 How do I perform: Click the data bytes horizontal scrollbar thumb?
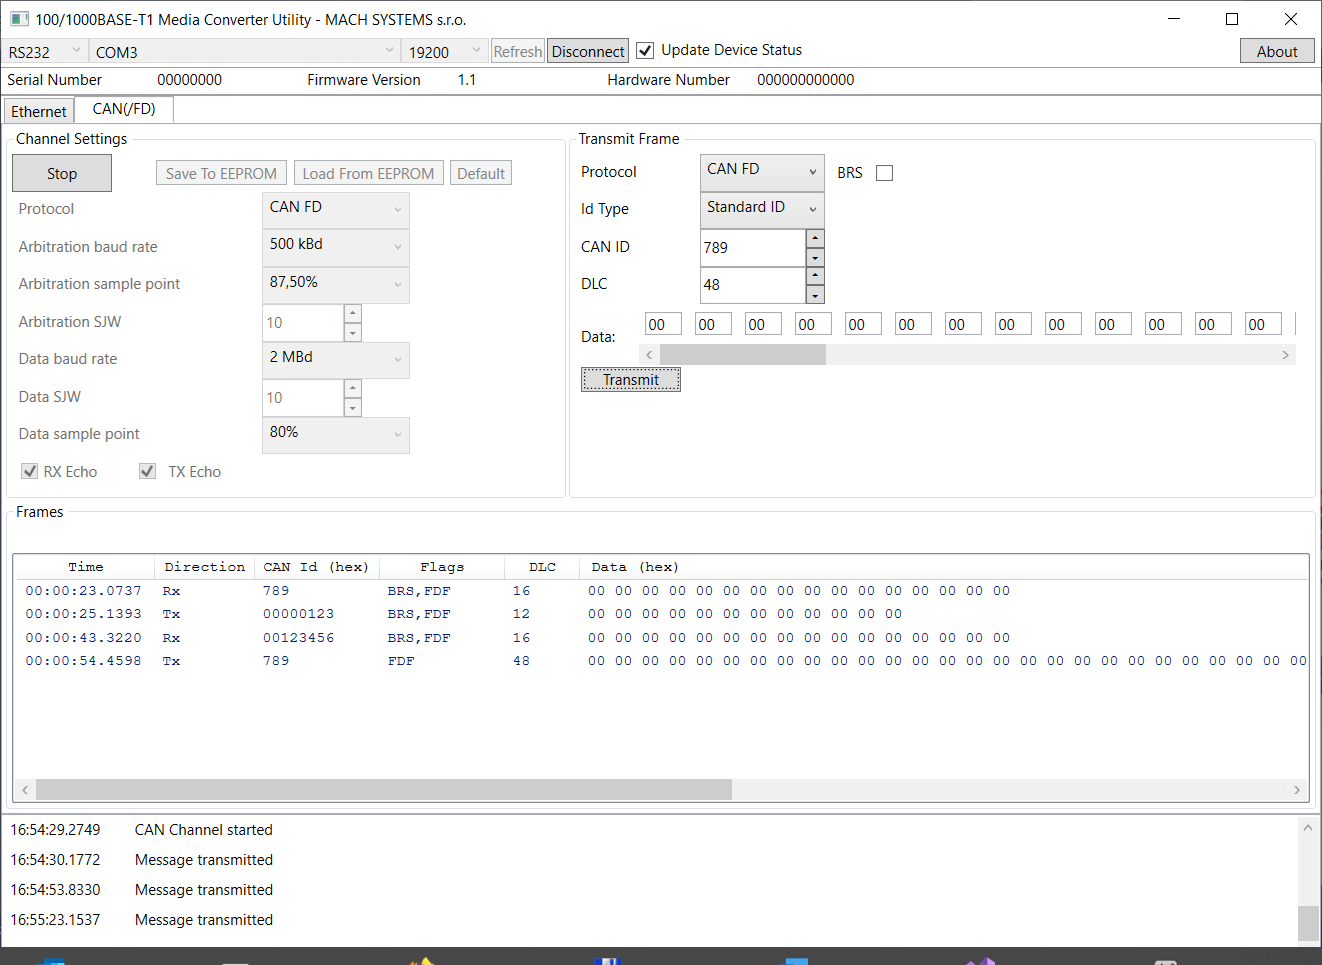tap(742, 355)
